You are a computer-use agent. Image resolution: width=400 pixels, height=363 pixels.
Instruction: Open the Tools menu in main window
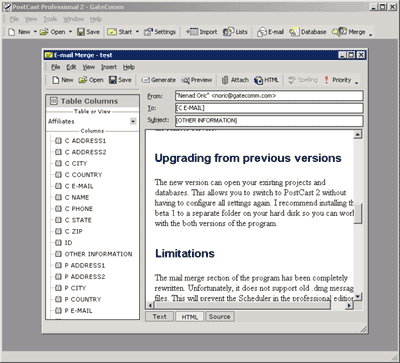click(x=50, y=19)
